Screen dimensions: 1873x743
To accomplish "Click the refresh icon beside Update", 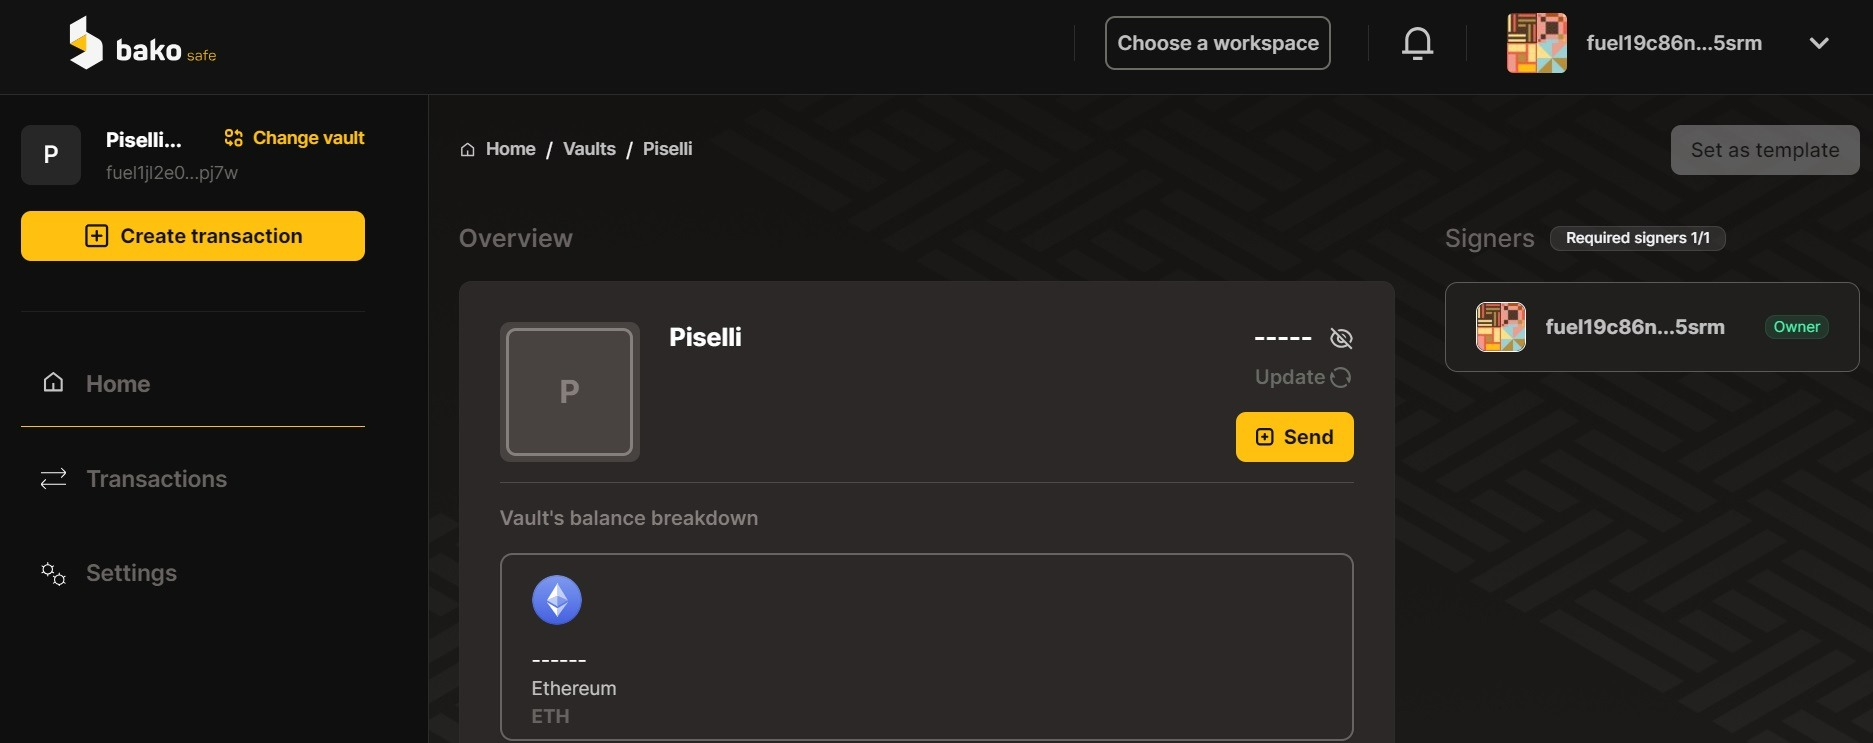I will coord(1341,377).
